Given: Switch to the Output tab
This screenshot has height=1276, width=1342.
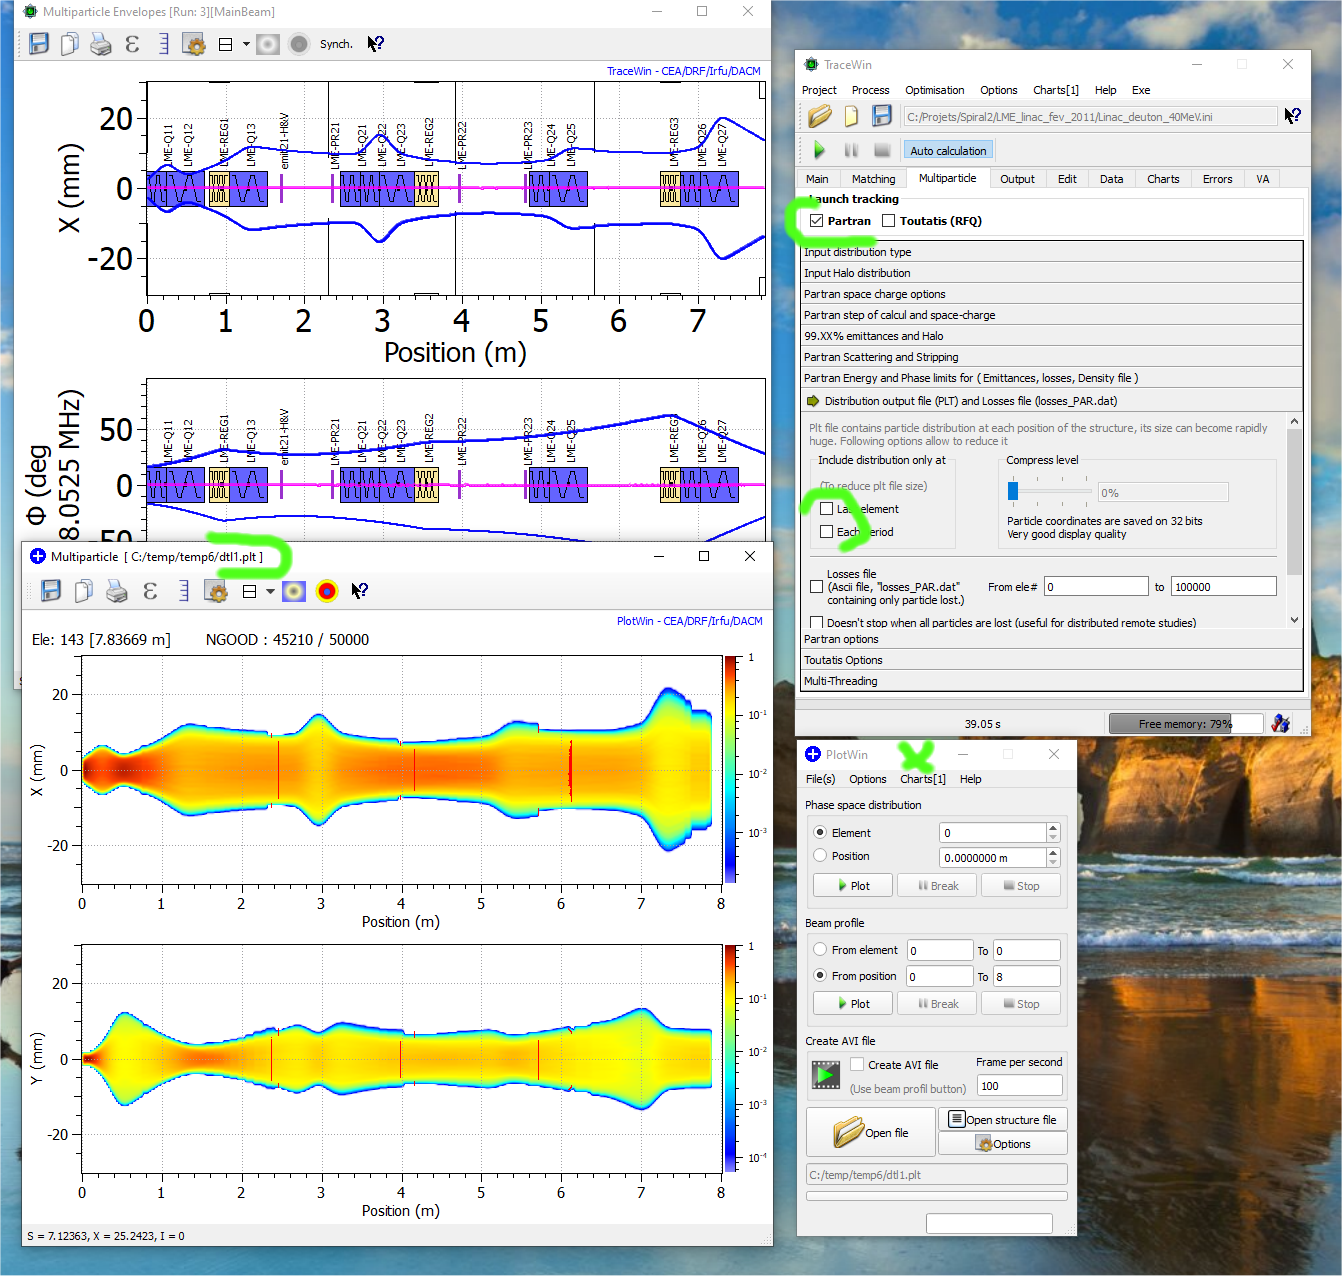Looking at the screenshot, I should pyautogui.click(x=1017, y=179).
